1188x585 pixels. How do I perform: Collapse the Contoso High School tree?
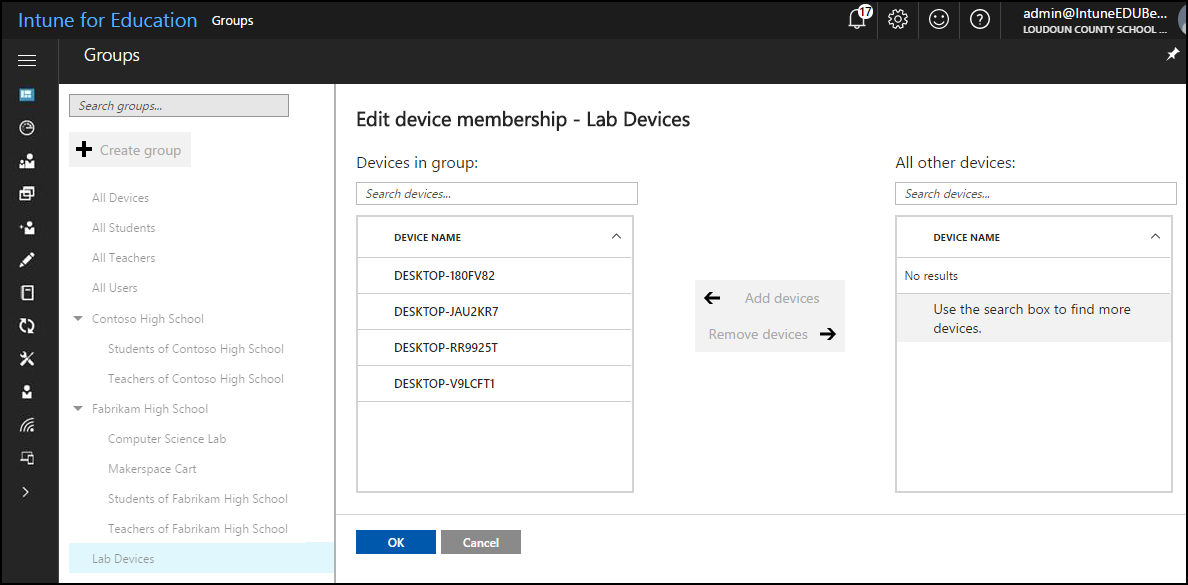78,319
